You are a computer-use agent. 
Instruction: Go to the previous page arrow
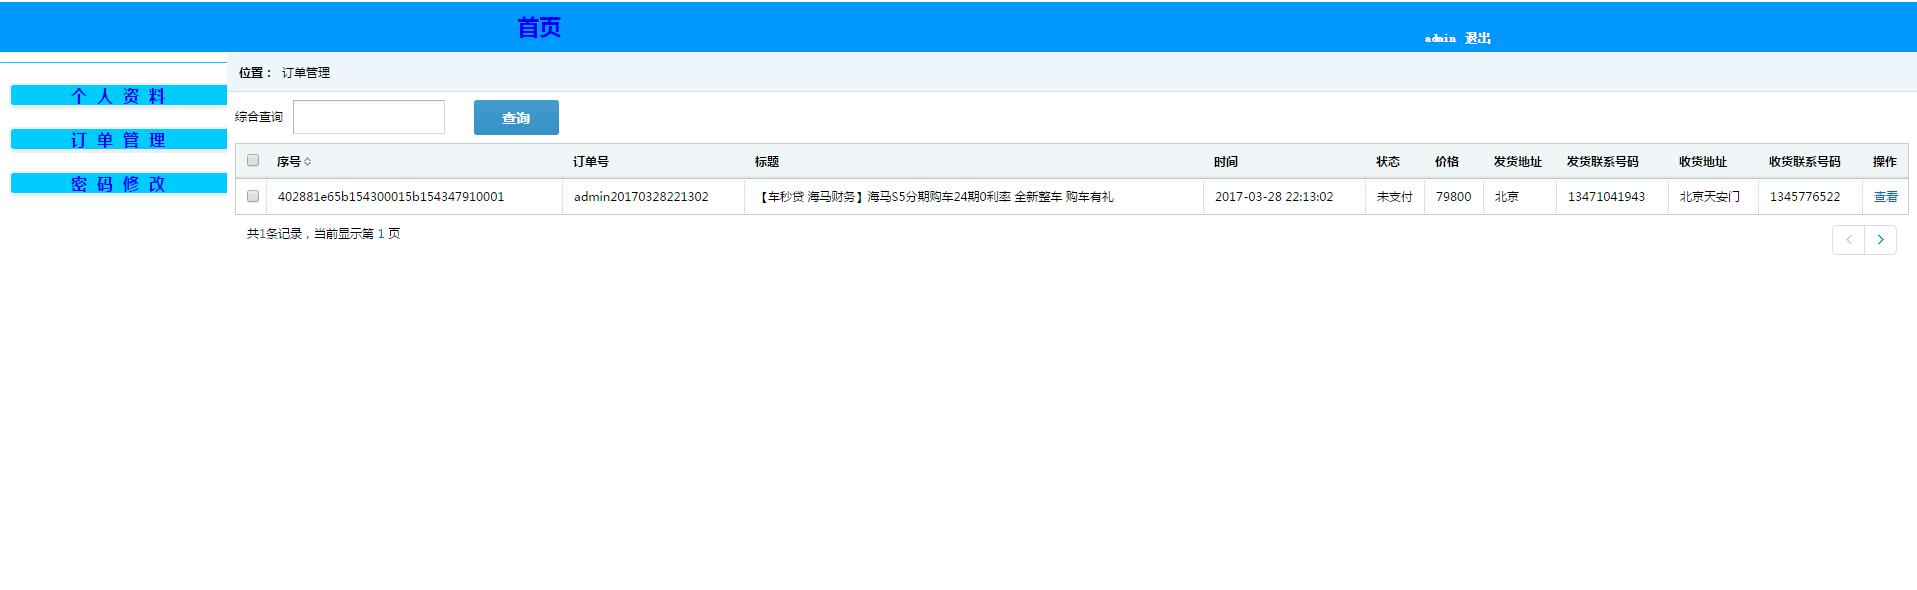pyautogui.click(x=1848, y=240)
